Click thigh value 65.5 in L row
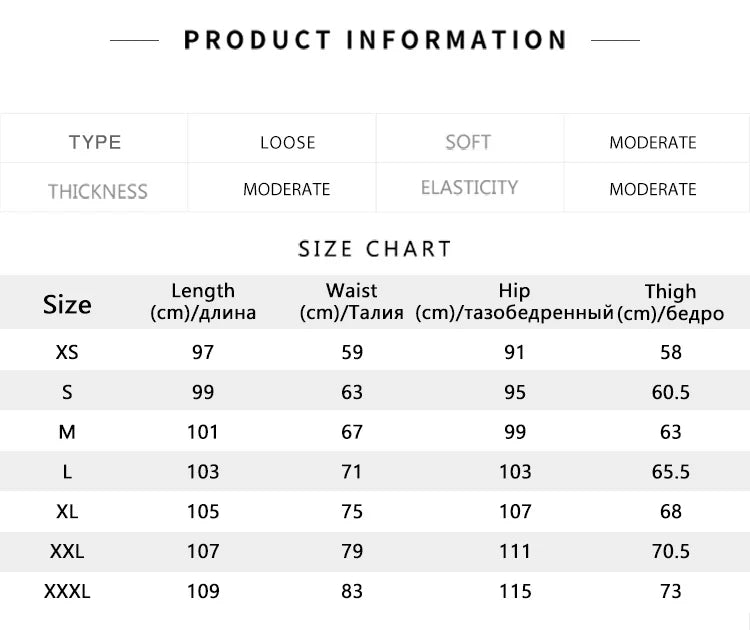The height and width of the screenshot is (630, 750). tap(670, 472)
